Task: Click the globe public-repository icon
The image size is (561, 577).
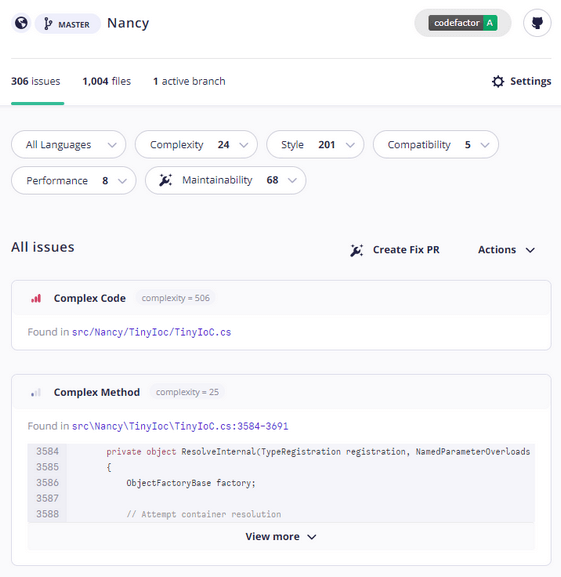Action: pos(21,23)
